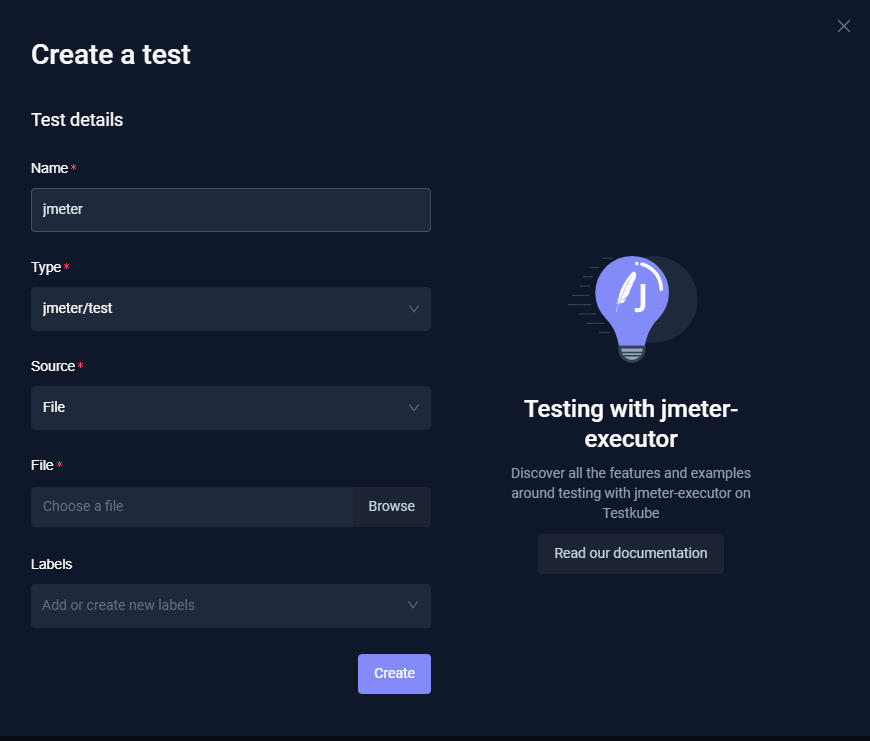The height and width of the screenshot is (741, 870).
Task: Submit with the Create button
Action: tap(394, 674)
